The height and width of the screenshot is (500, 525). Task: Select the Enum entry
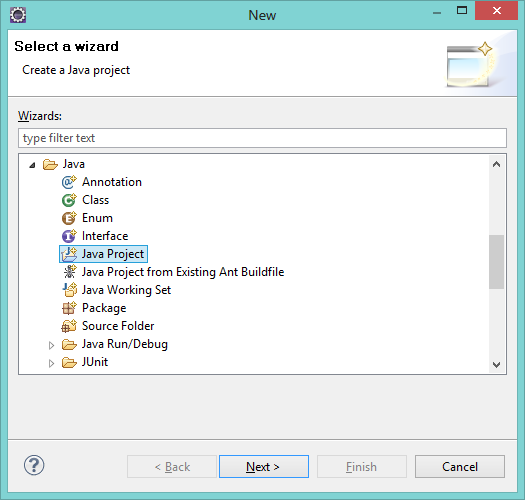97,218
